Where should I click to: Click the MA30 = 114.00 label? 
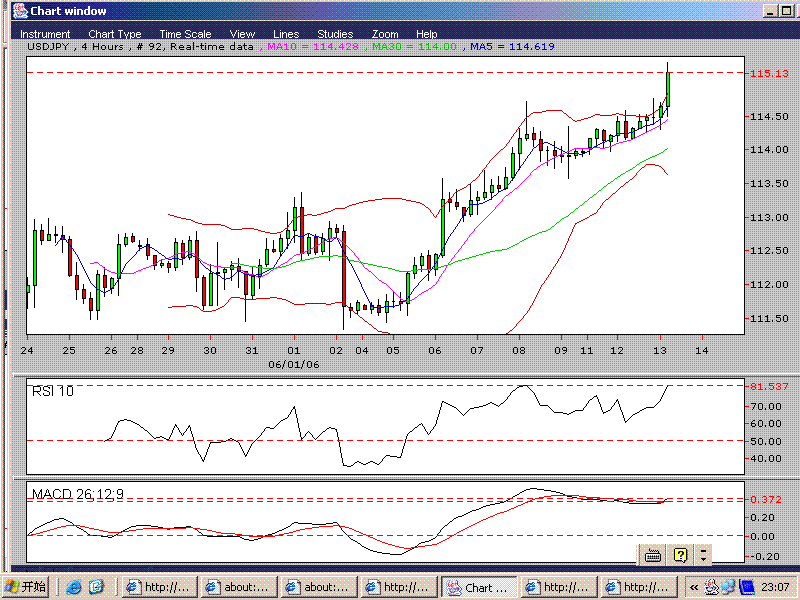coord(414,46)
